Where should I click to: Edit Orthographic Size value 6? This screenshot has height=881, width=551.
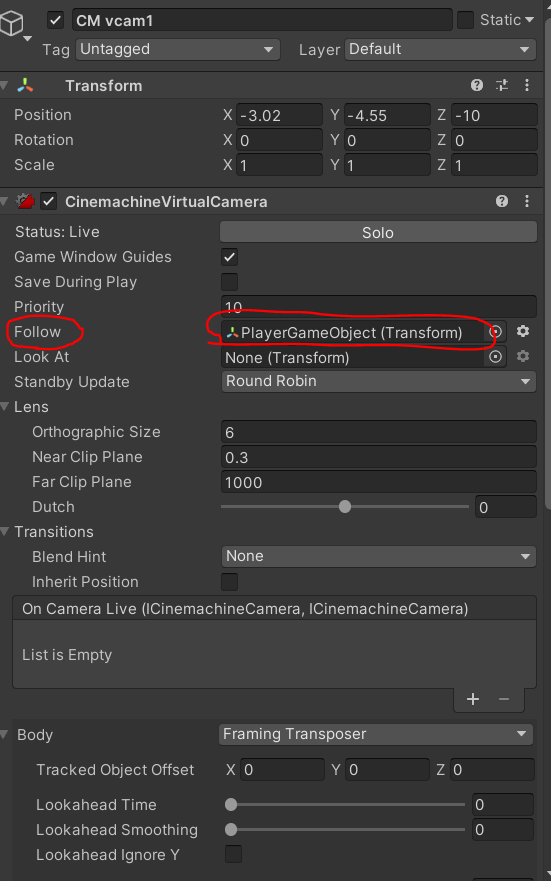point(379,432)
